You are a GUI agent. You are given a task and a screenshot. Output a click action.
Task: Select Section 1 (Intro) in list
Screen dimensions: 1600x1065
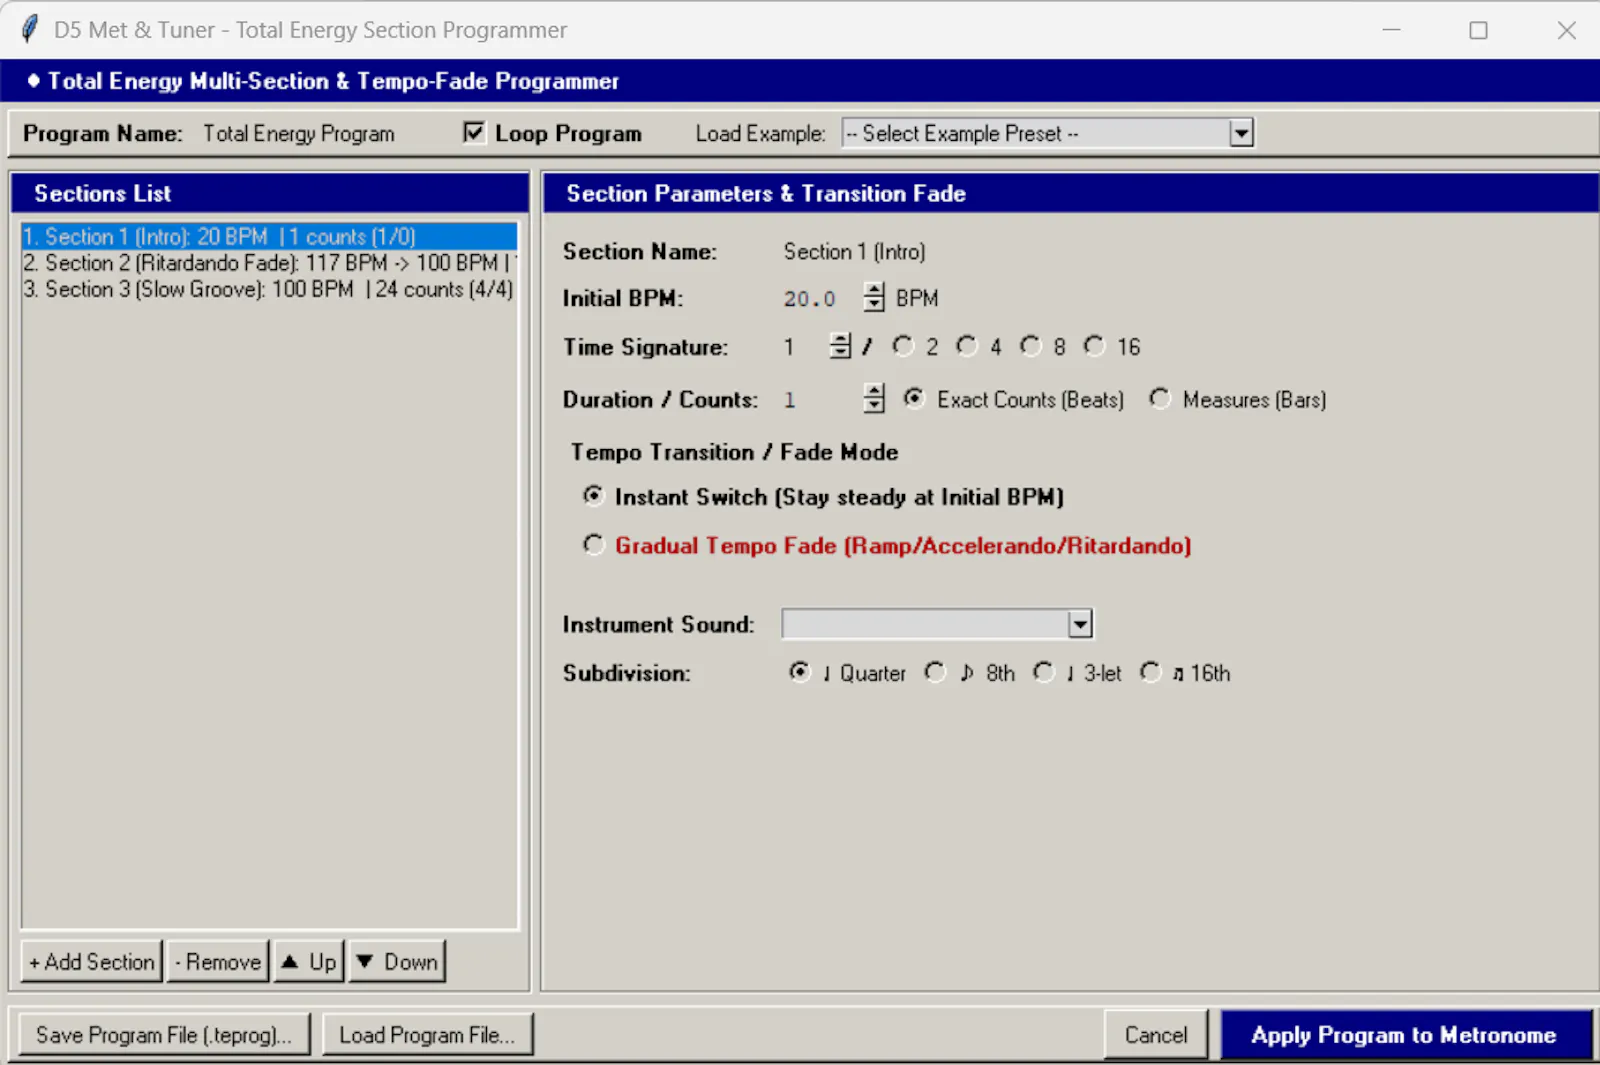[269, 237]
